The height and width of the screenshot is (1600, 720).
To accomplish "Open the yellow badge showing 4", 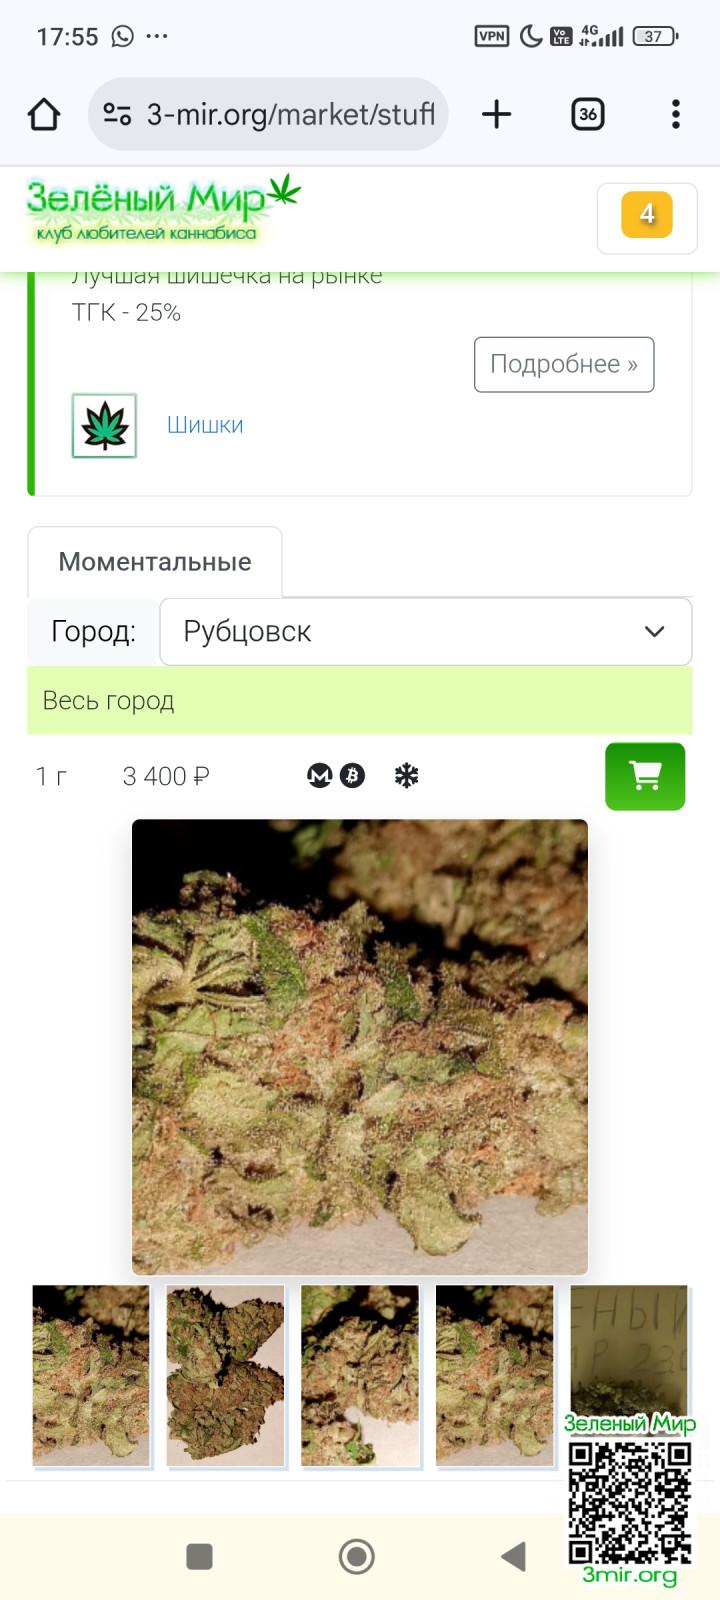I will (647, 215).
